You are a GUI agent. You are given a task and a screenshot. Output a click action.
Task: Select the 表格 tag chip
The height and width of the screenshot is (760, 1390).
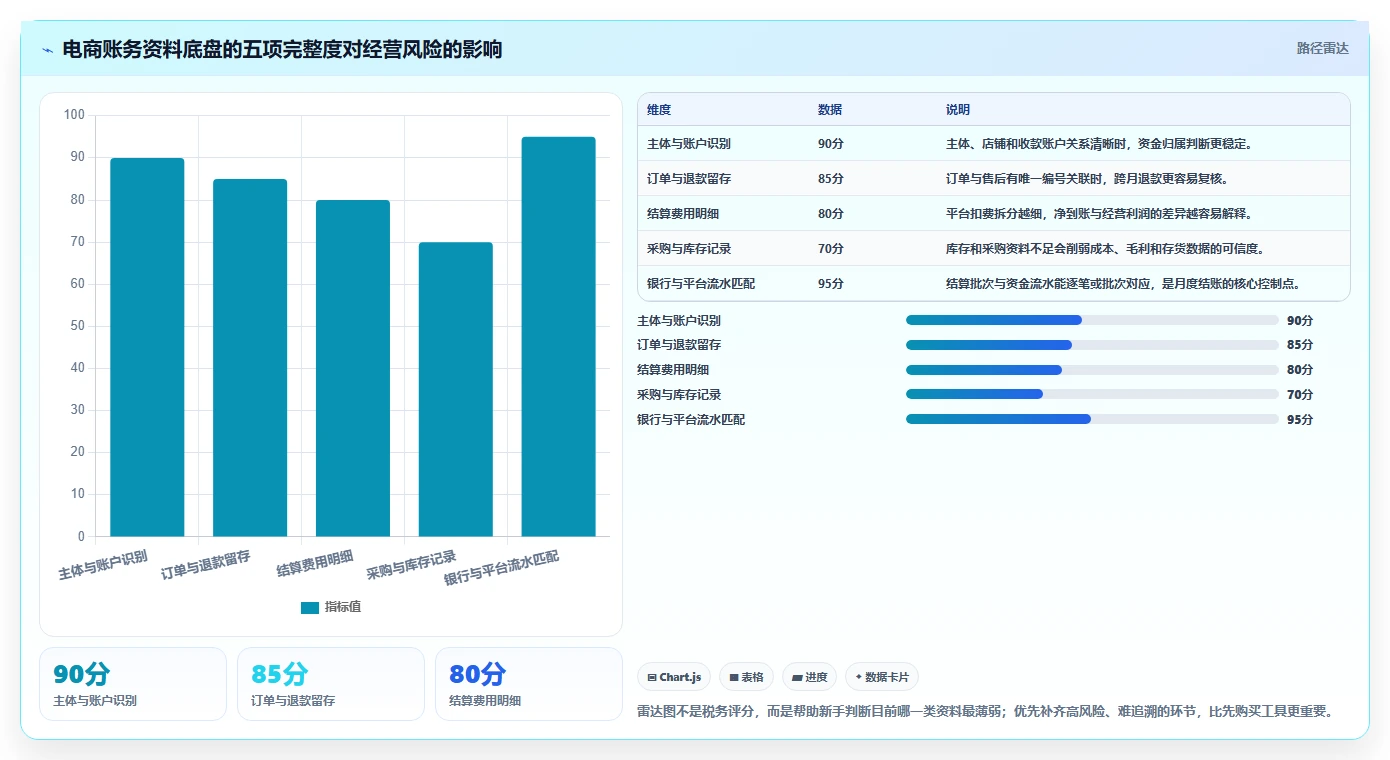[746, 677]
